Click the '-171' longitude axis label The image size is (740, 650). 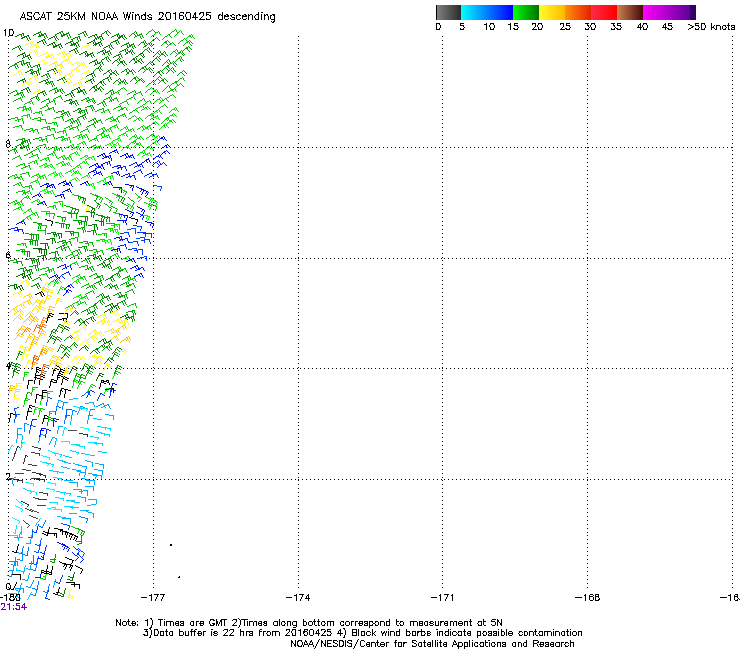(443, 598)
